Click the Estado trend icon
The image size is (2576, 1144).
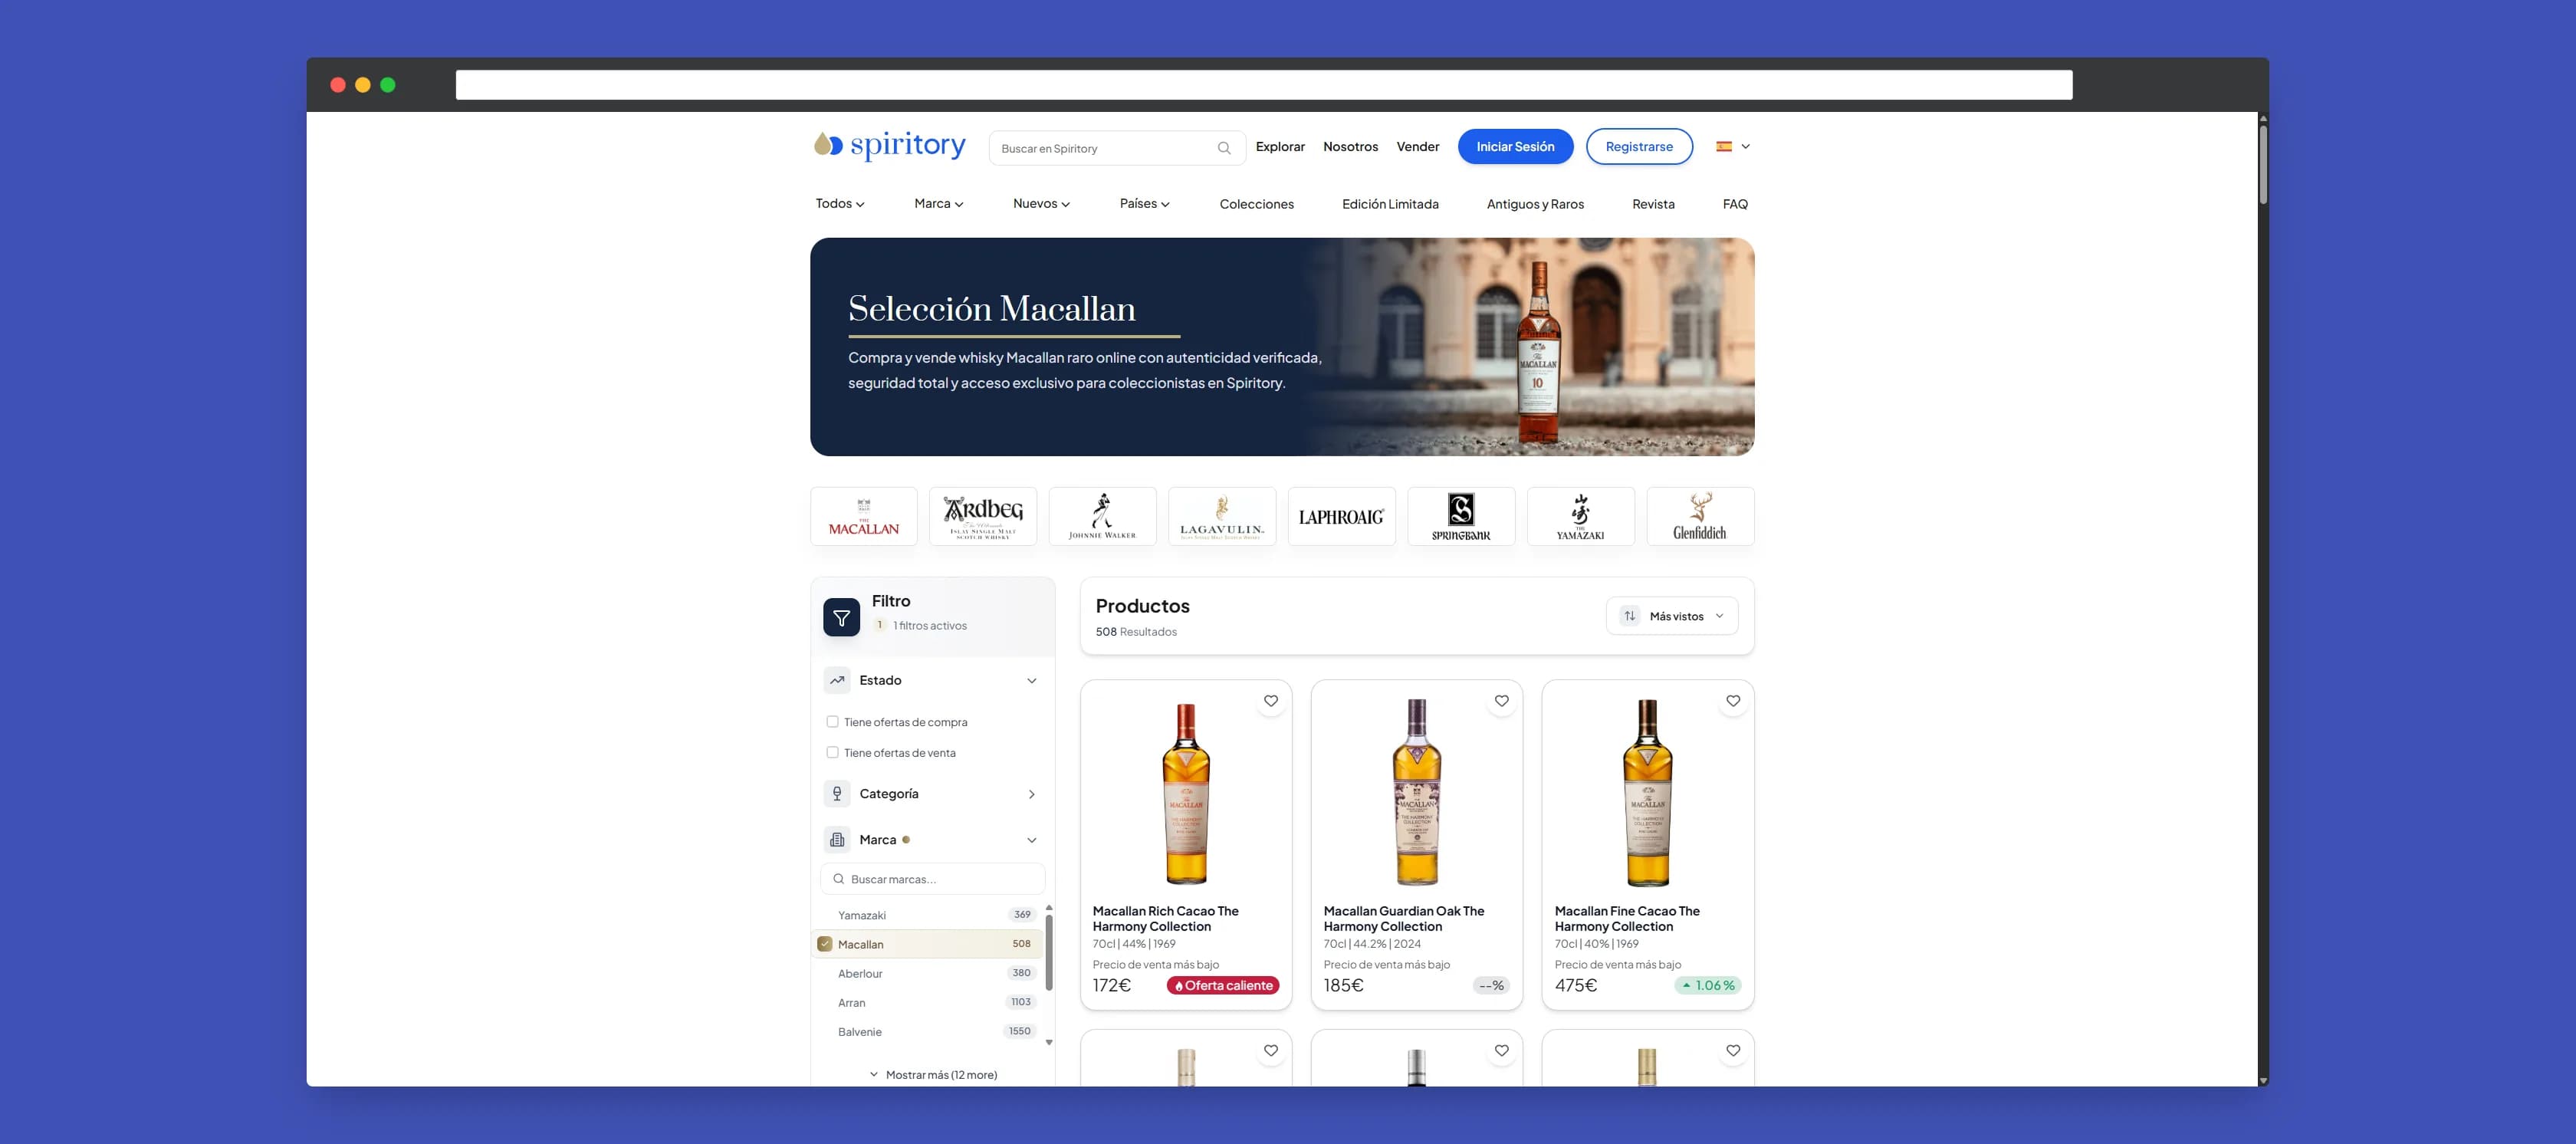(x=837, y=680)
